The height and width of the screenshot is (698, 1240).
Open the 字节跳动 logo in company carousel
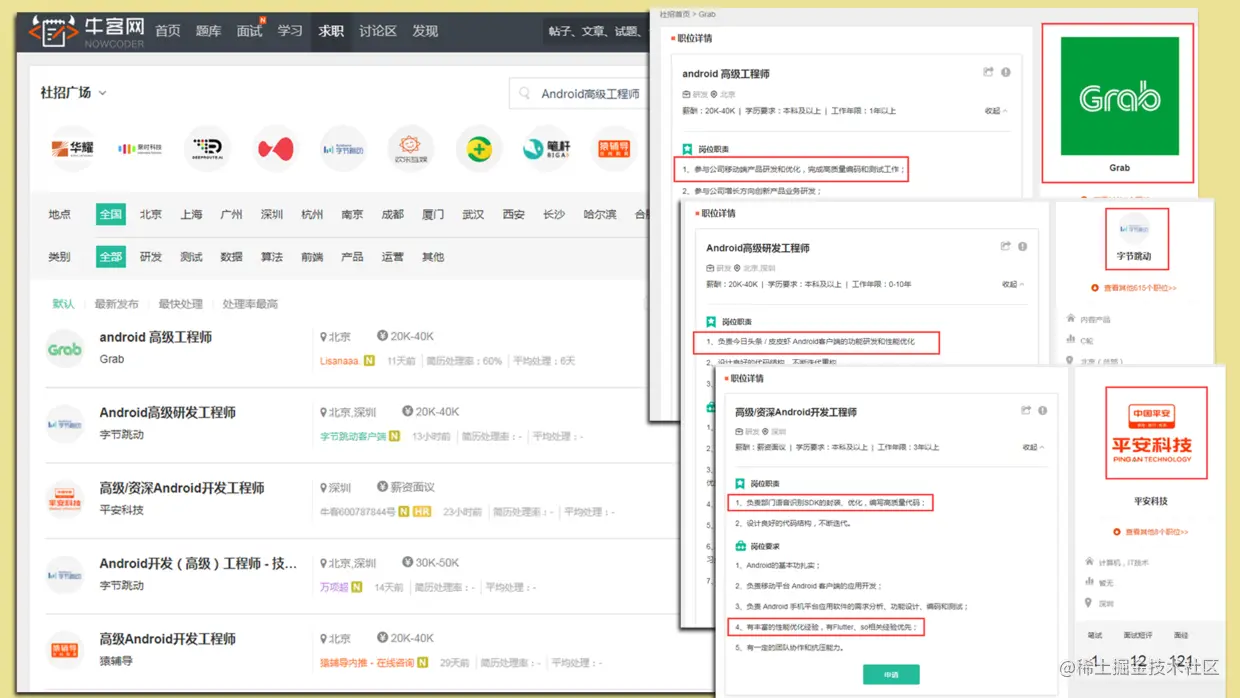(343, 149)
